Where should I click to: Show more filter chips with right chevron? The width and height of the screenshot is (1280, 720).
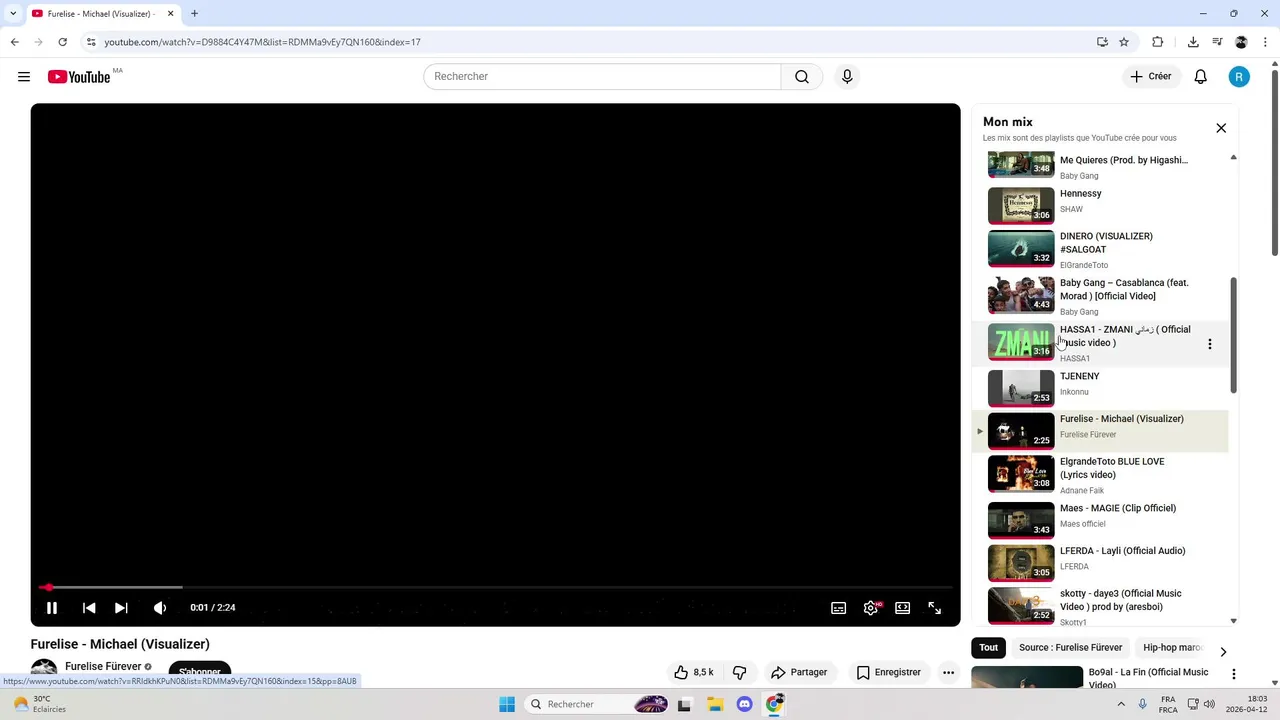click(1223, 652)
